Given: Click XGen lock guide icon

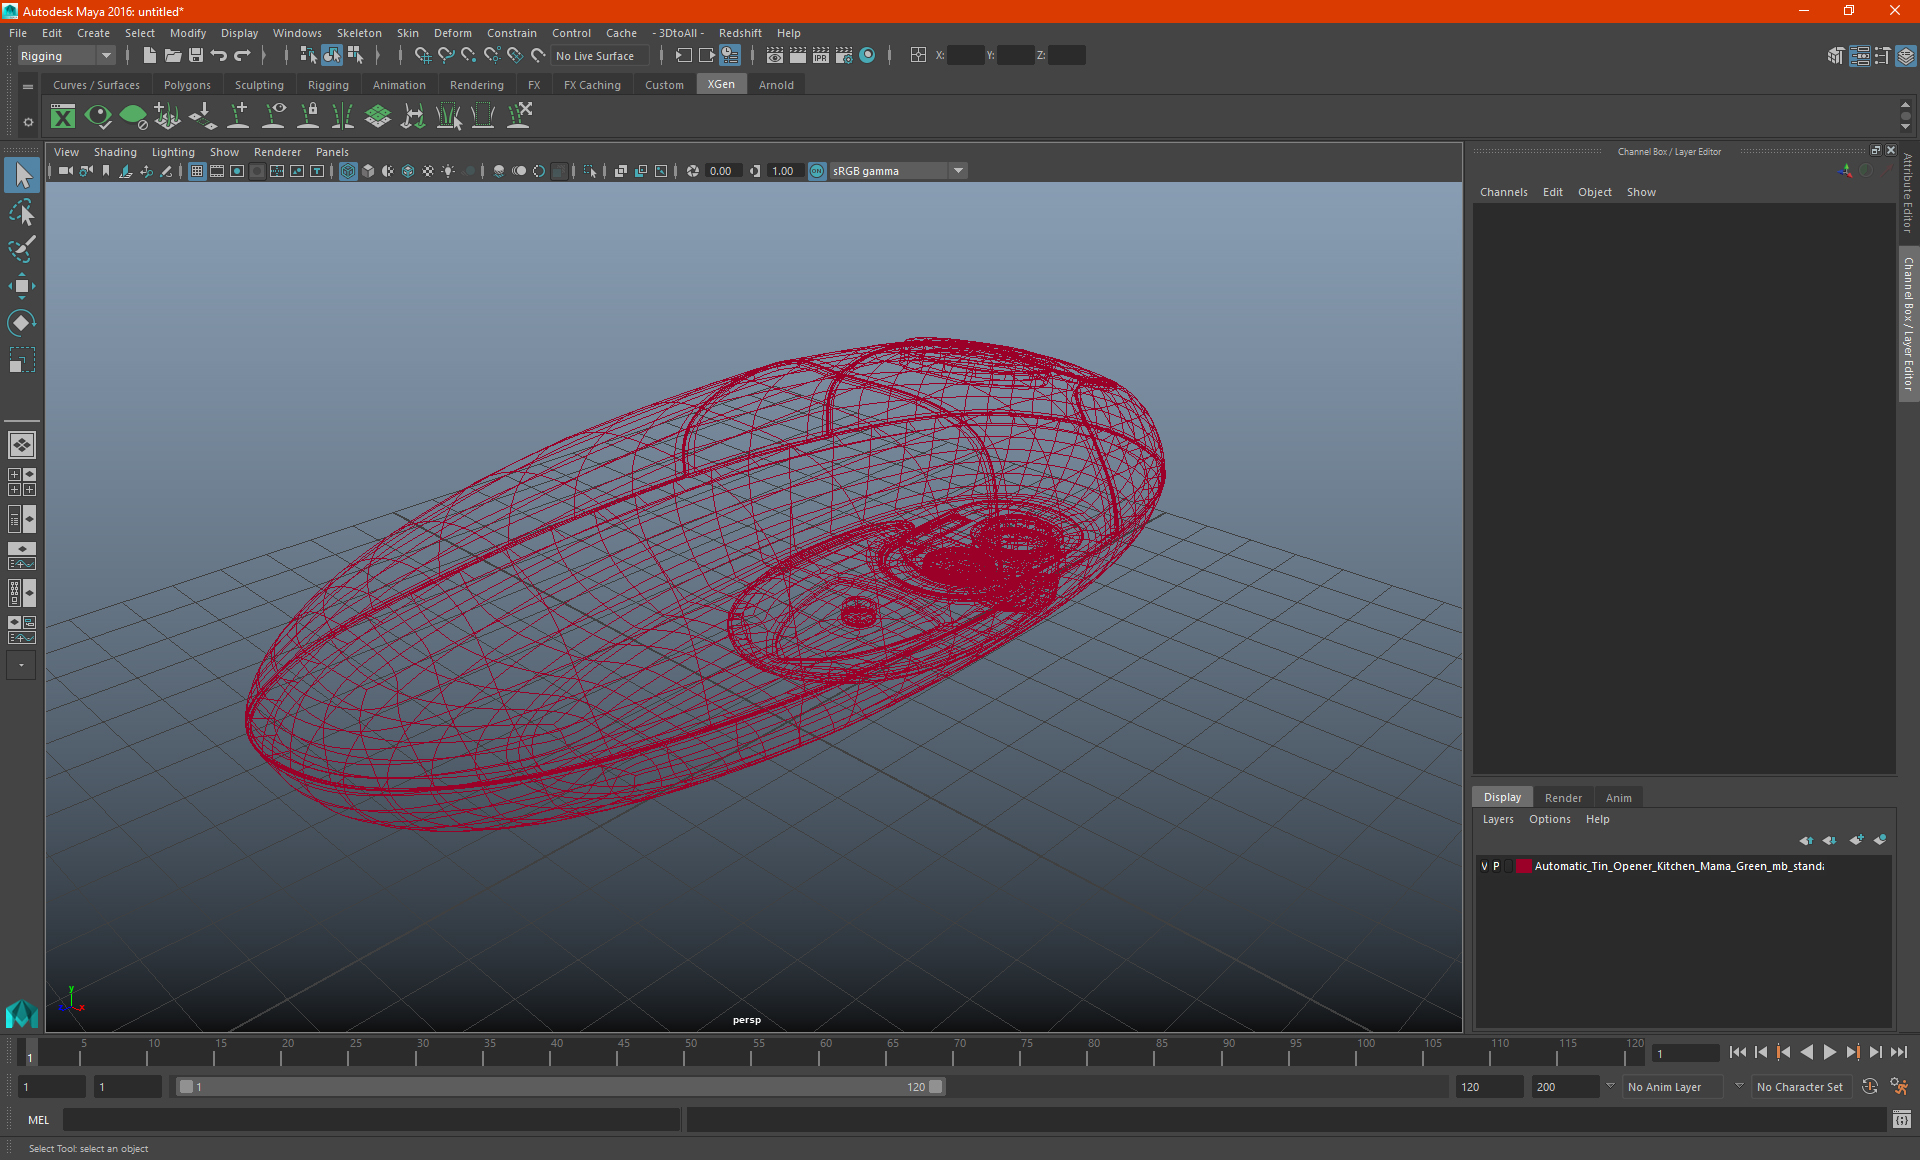Looking at the screenshot, I should [309, 117].
